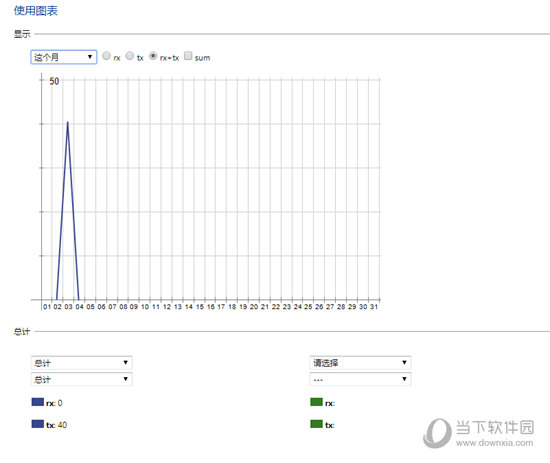This screenshot has height=463, width=550.
Task: Expand the --- dropdown on the right
Action: (x=360, y=379)
